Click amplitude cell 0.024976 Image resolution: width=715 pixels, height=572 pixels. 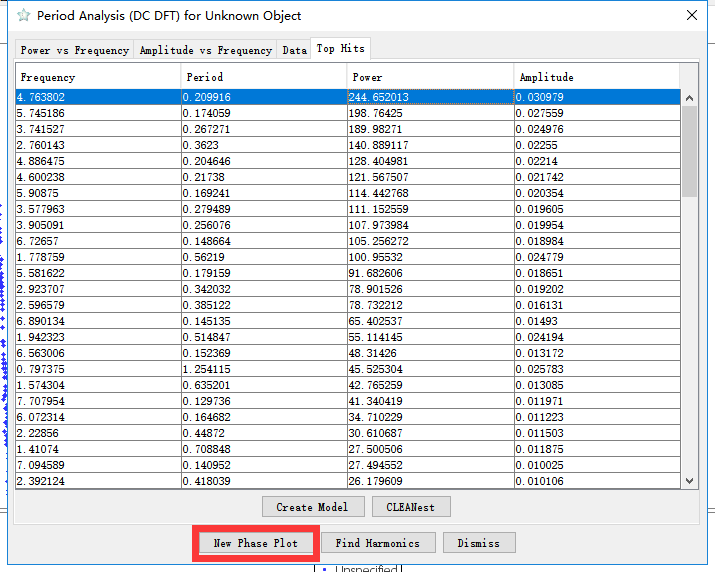coord(597,129)
